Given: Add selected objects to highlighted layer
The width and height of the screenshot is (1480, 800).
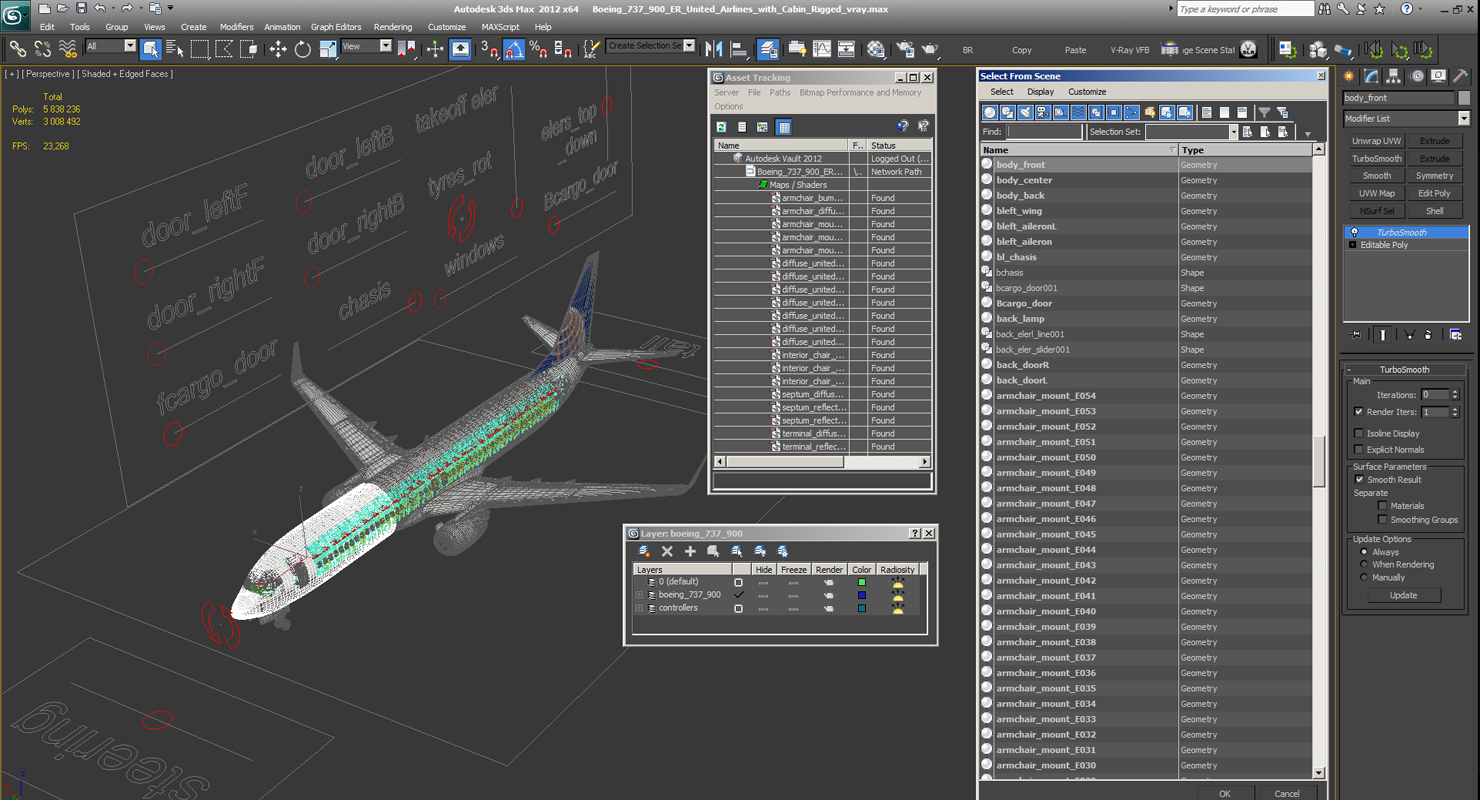Looking at the screenshot, I should click(x=690, y=551).
